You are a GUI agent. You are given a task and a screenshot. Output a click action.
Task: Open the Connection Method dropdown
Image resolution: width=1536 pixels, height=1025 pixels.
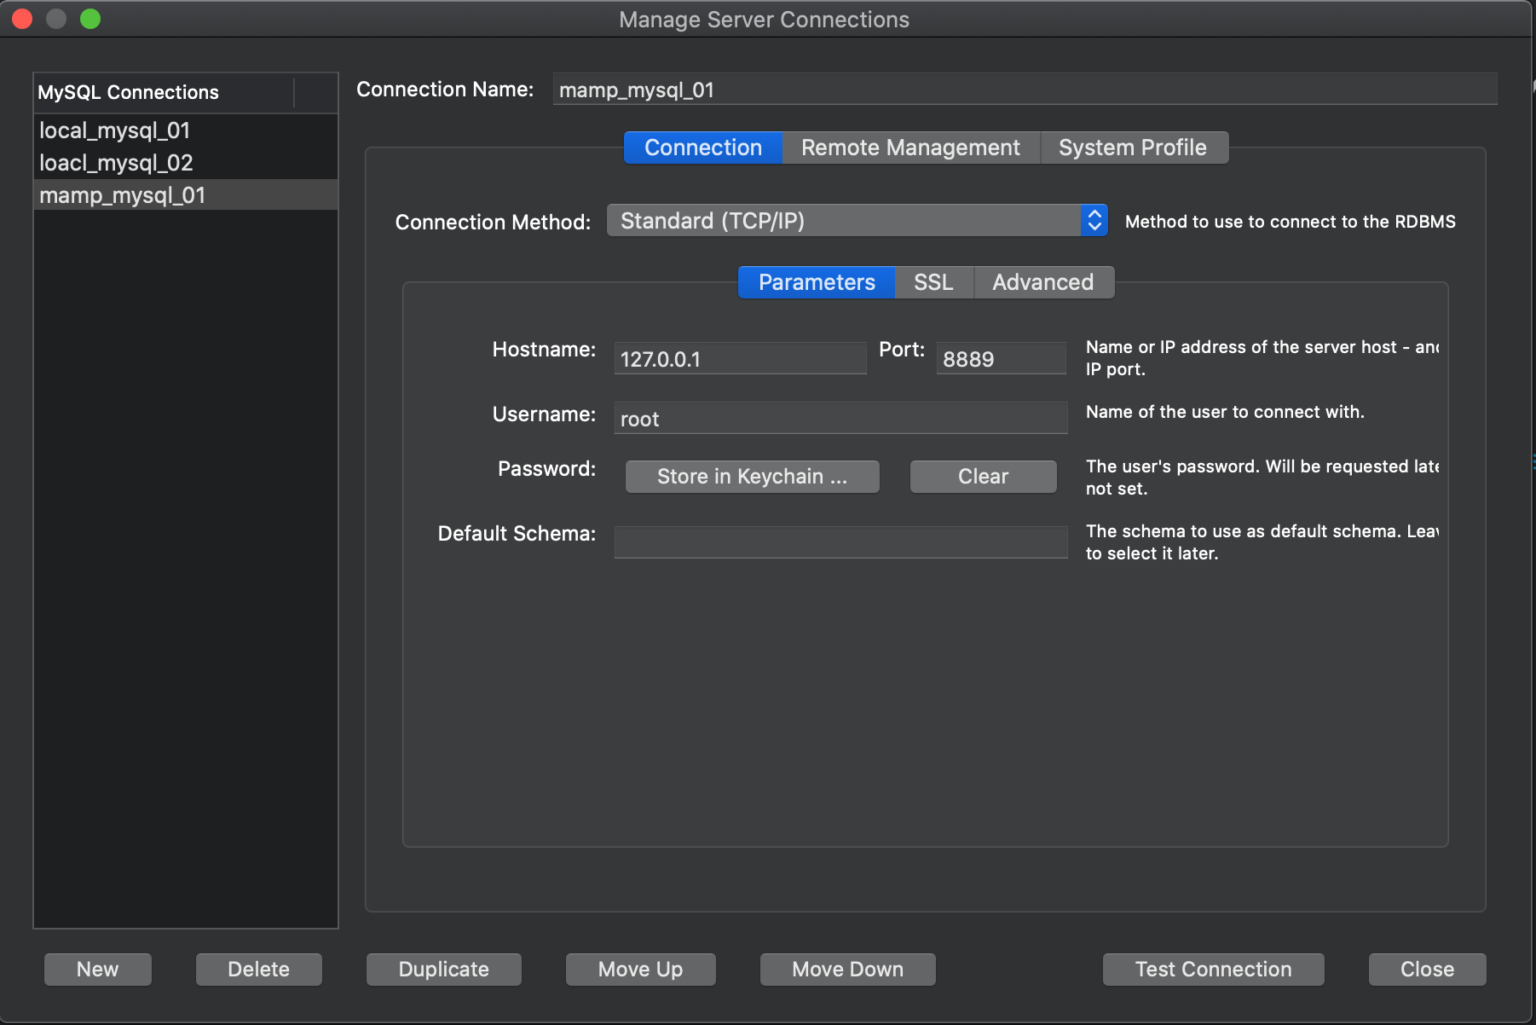coord(856,221)
